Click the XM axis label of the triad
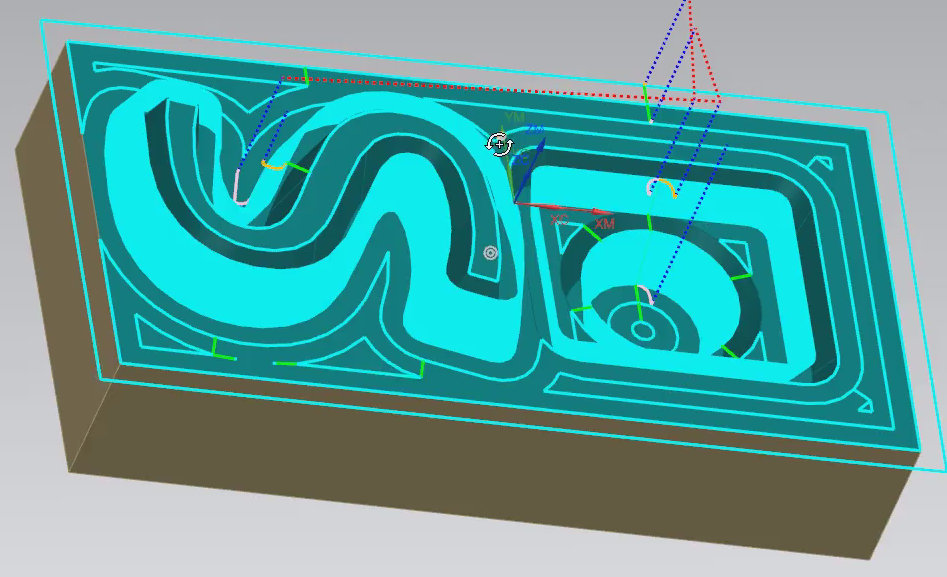Image resolution: width=947 pixels, height=577 pixels. (605, 224)
